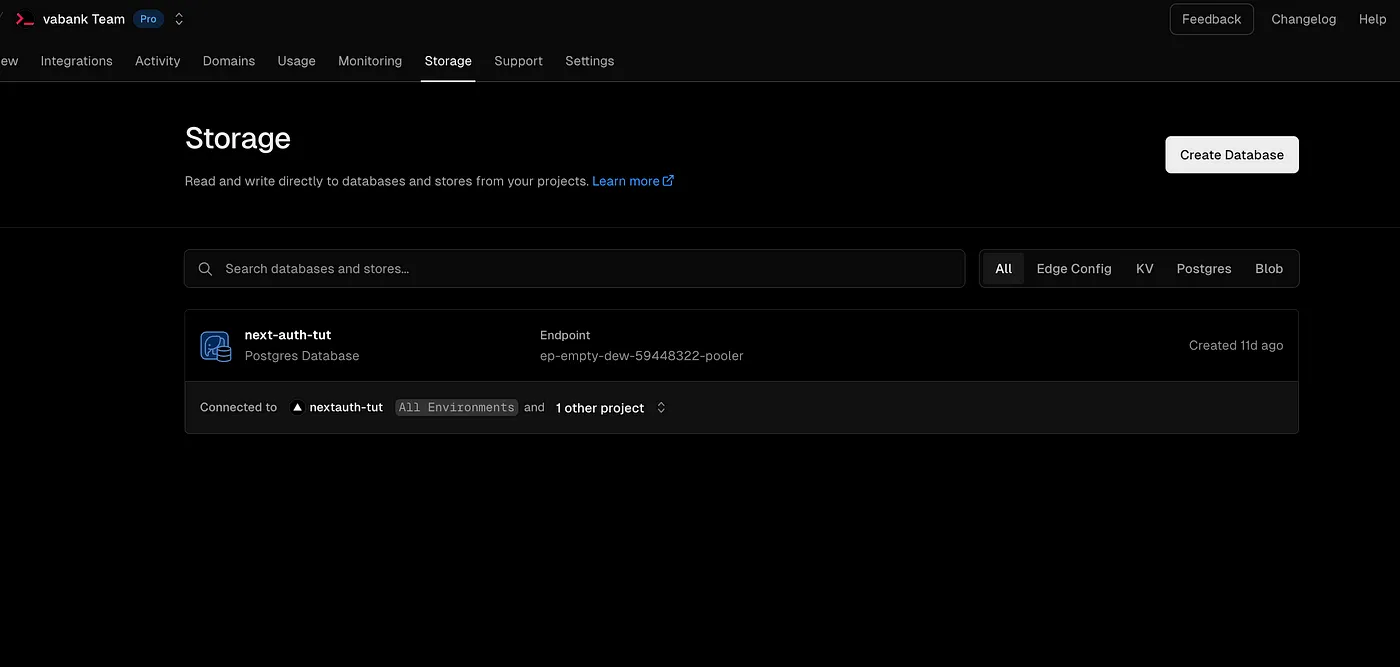Screen dimensions: 1400x667
Task: Click the magnifier icon in the search box
Action: (x=205, y=269)
